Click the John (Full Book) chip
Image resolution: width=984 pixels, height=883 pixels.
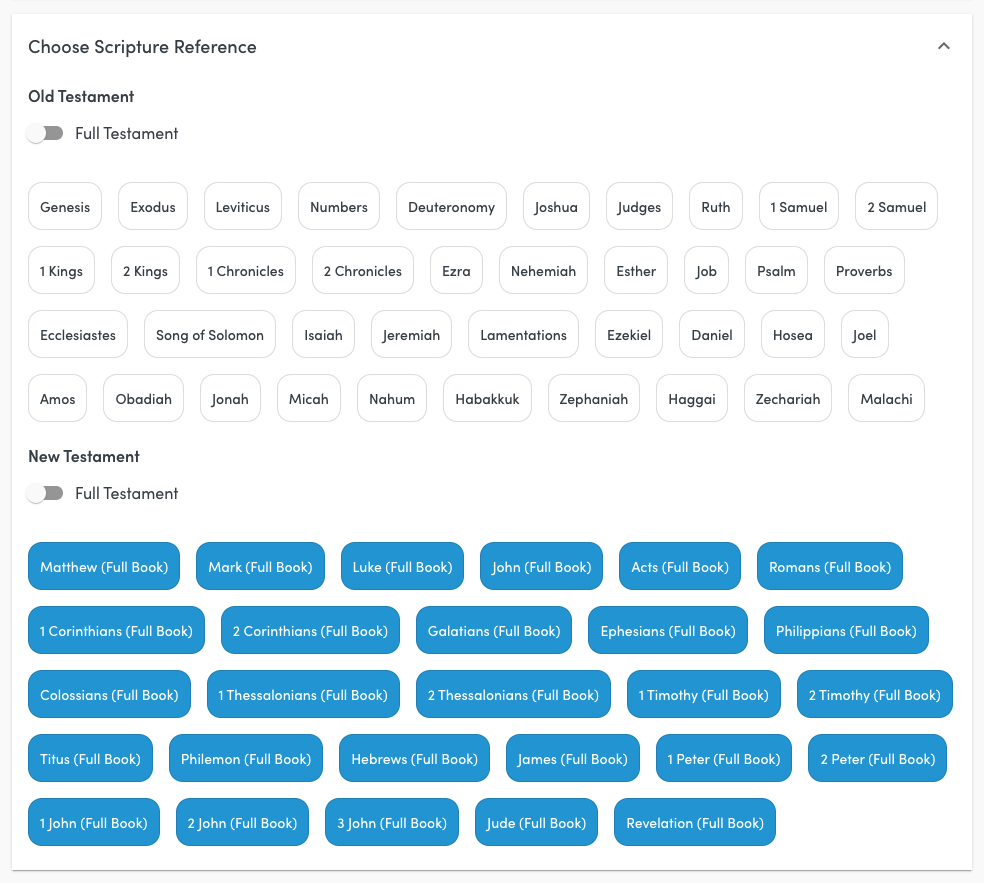(x=542, y=567)
